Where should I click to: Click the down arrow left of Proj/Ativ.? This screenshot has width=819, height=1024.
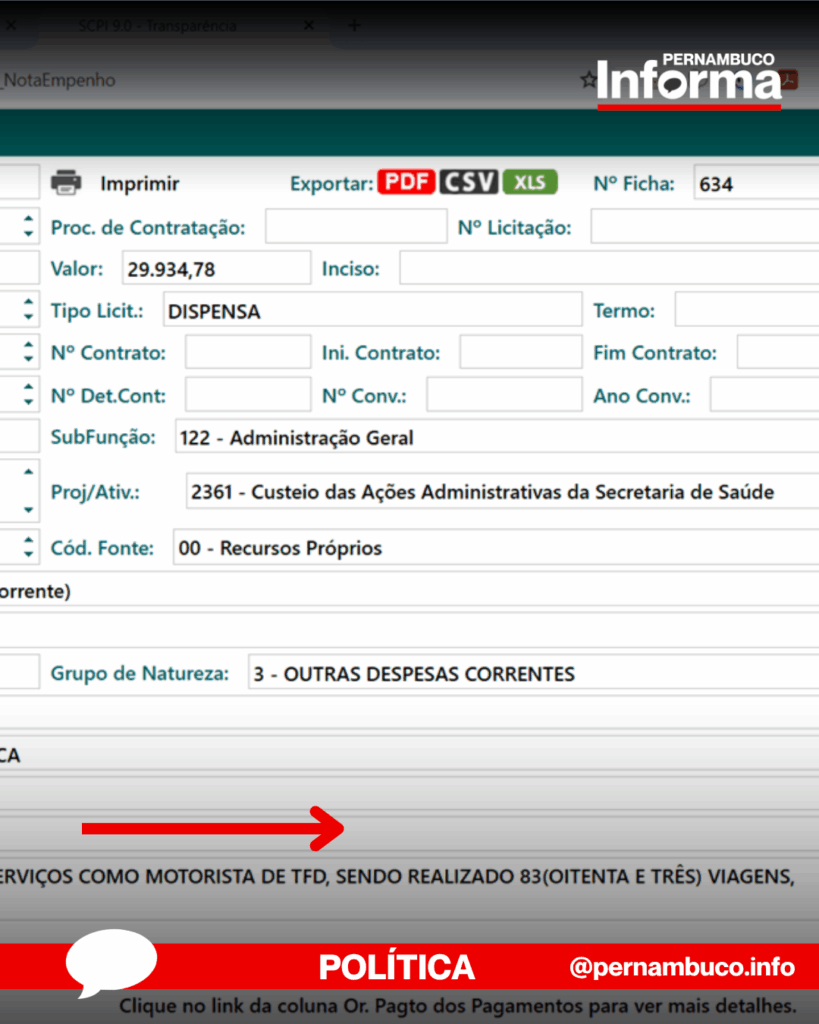pyautogui.click(x=28, y=510)
